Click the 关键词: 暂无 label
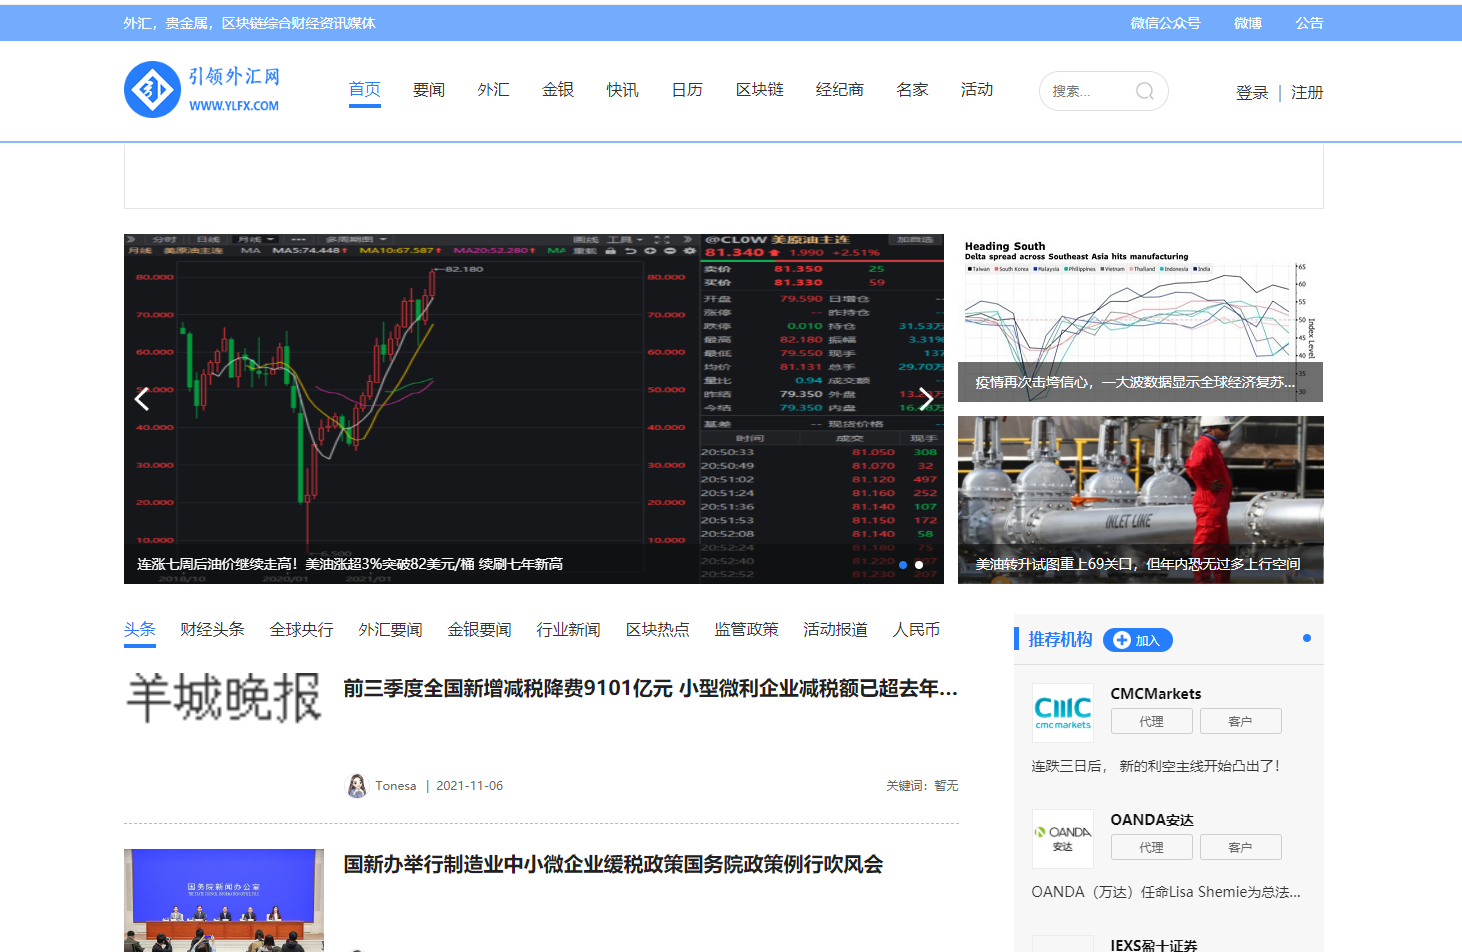Viewport: 1462px width, 952px height. click(922, 786)
